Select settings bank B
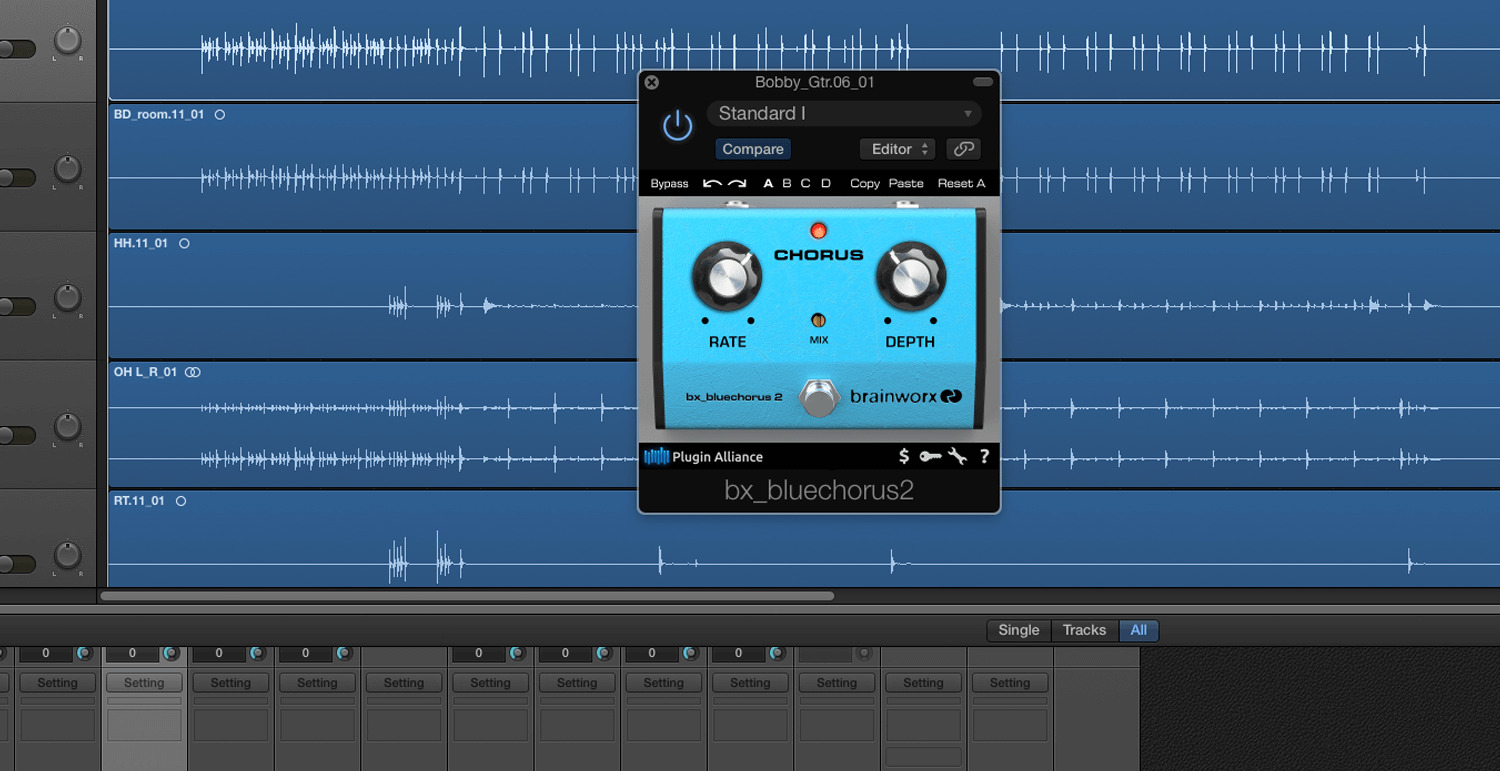Viewport: 1500px width, 771px height. (x=787, y=183)
